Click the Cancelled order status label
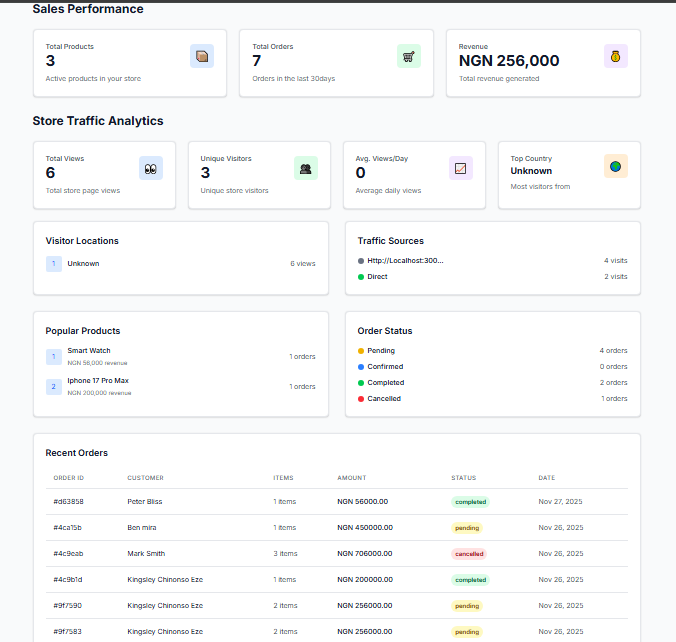This screenshot has width=676, height=642. [384, 398]
